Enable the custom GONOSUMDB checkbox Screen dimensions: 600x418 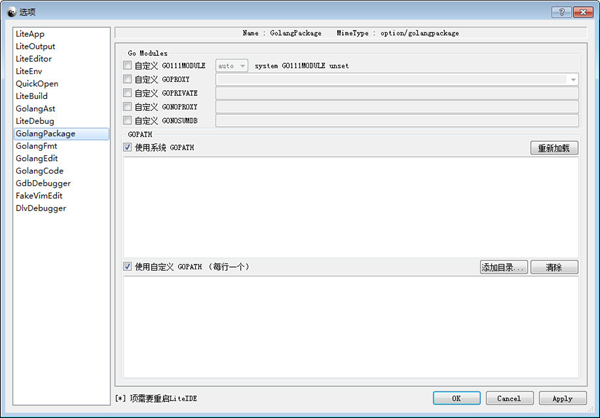point(127,121)
